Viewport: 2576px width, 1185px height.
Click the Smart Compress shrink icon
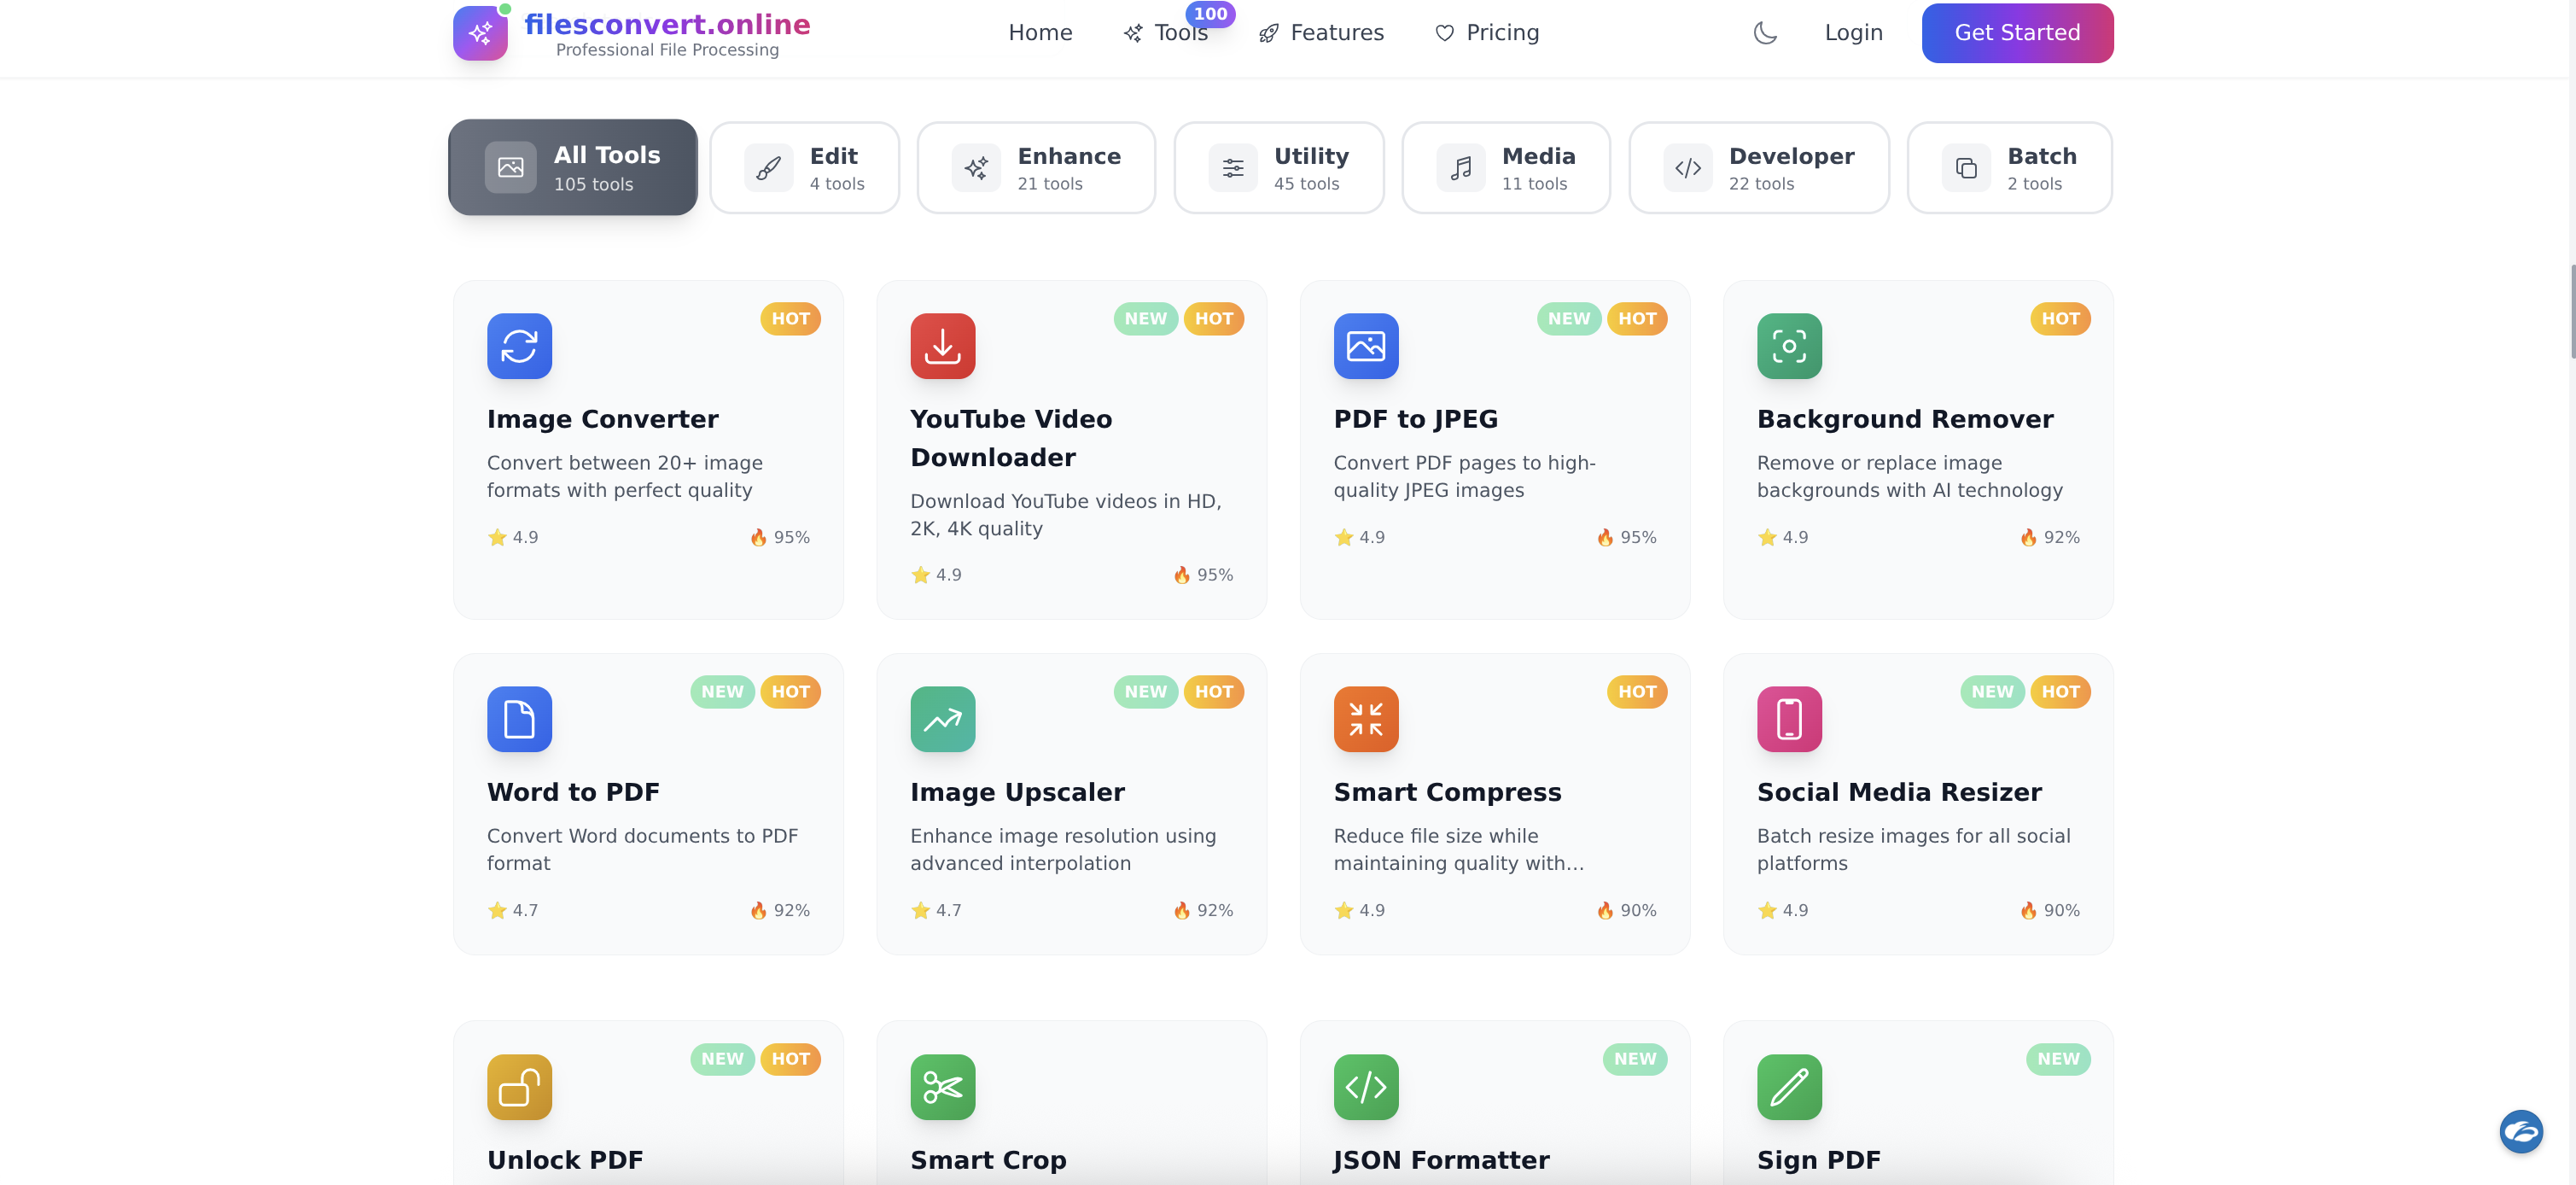1366,719
